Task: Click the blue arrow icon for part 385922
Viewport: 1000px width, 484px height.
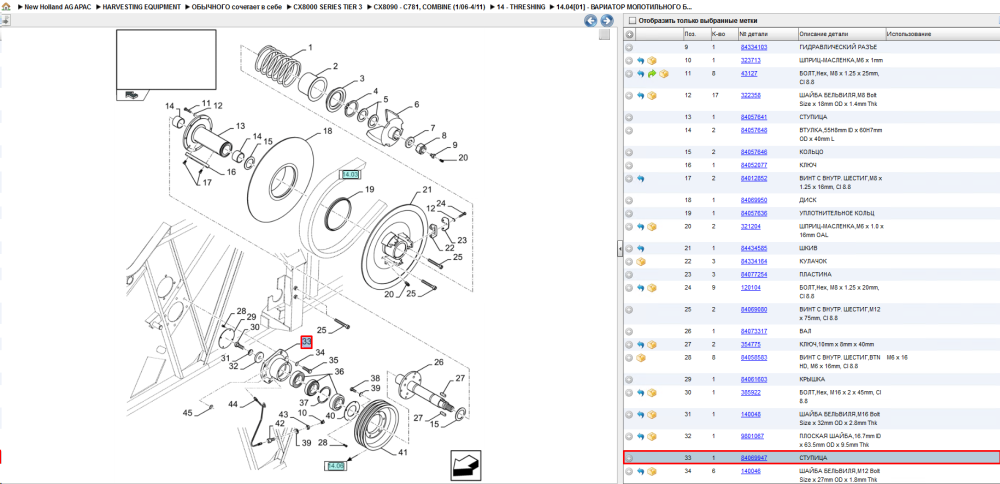Action: pyautogui.click(x=641, y=393)
